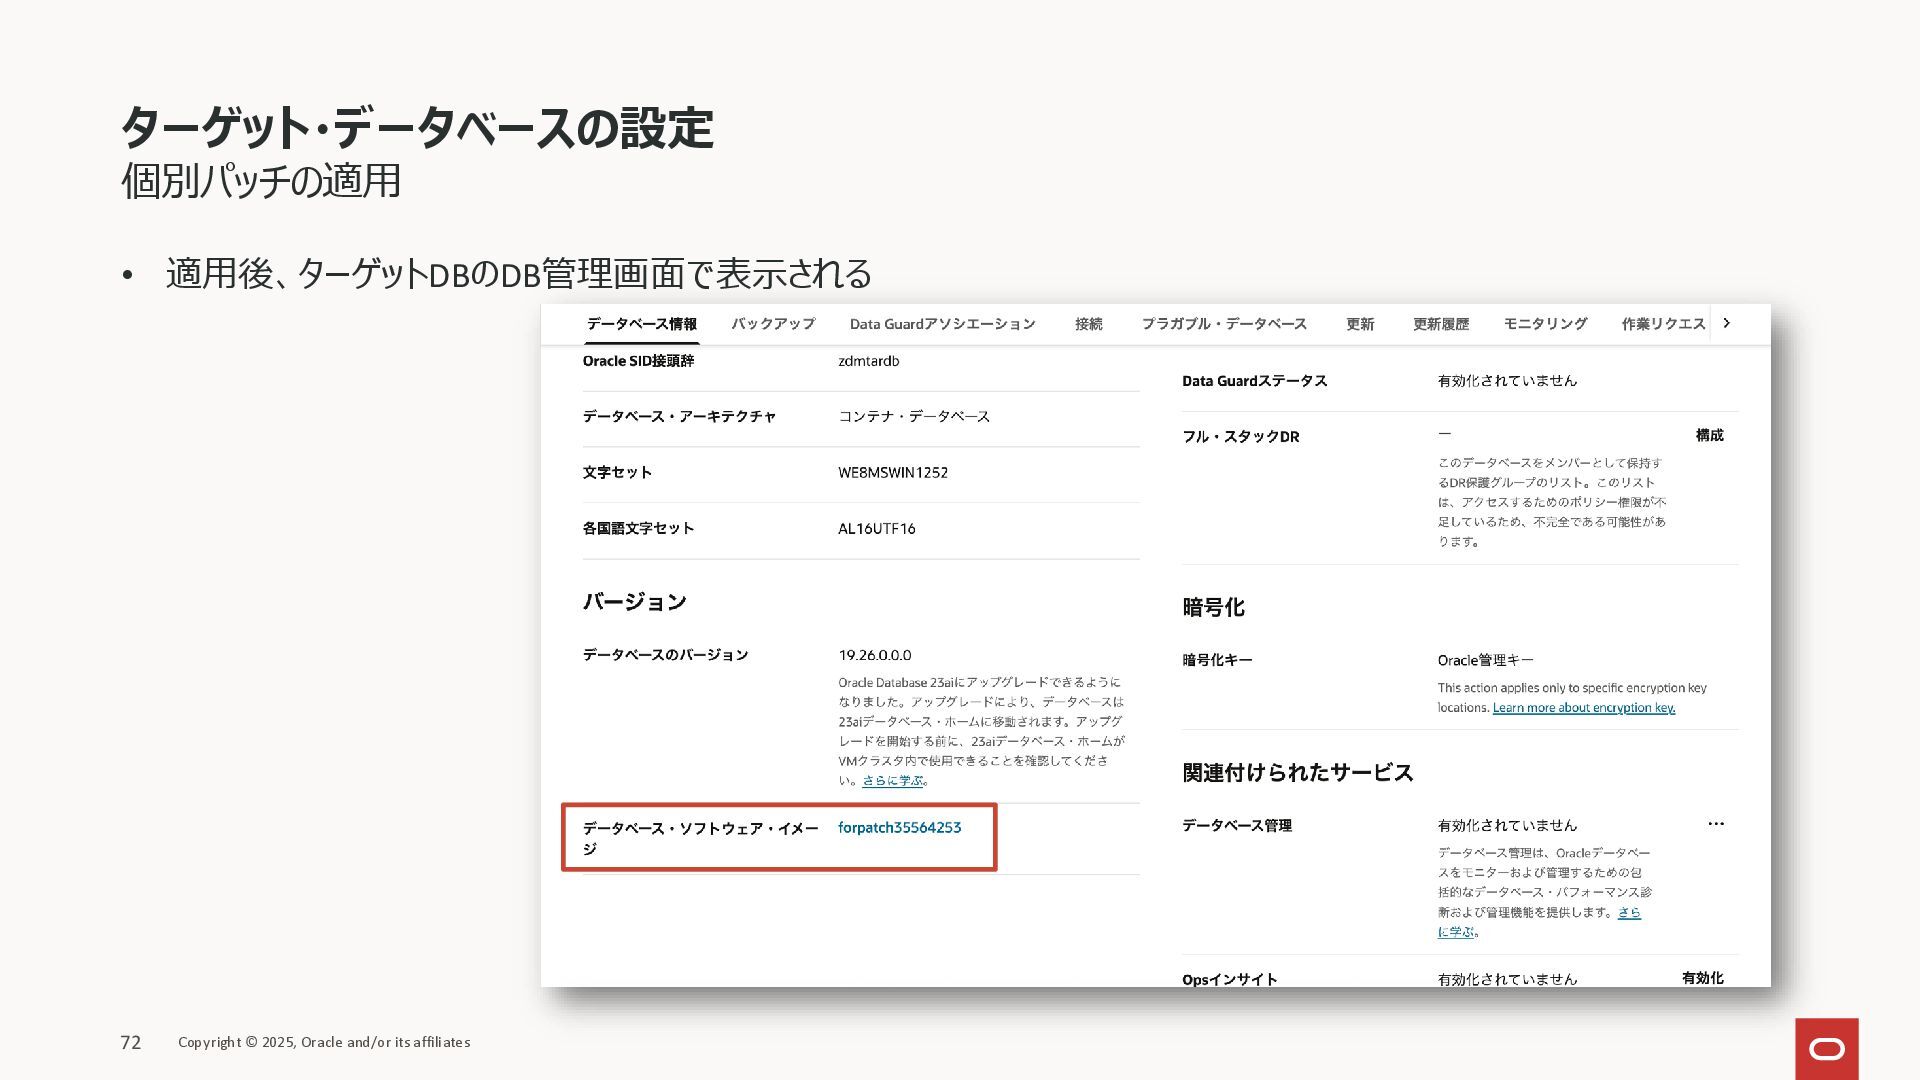Viewport: 1920px width, 1080px height.
Task: Click the Opsインサイト label
Action: point(1229,979)
